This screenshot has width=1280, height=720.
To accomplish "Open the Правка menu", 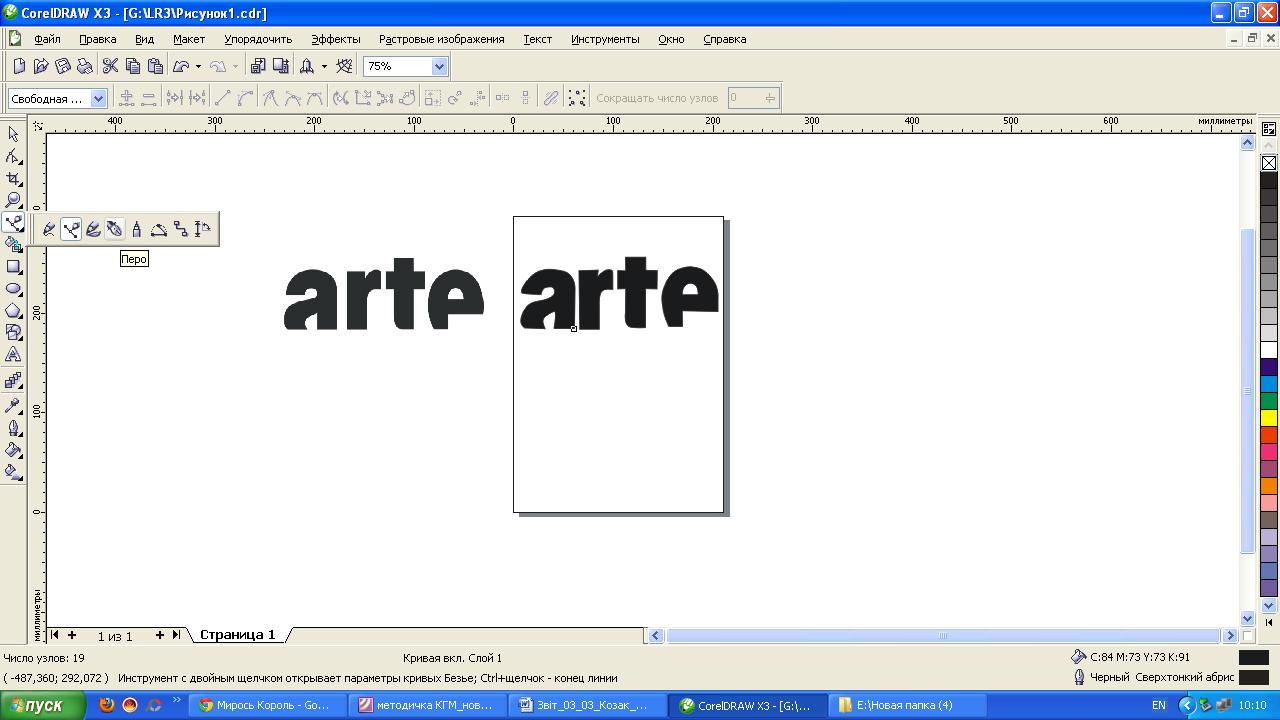I will tap(98, 39).
